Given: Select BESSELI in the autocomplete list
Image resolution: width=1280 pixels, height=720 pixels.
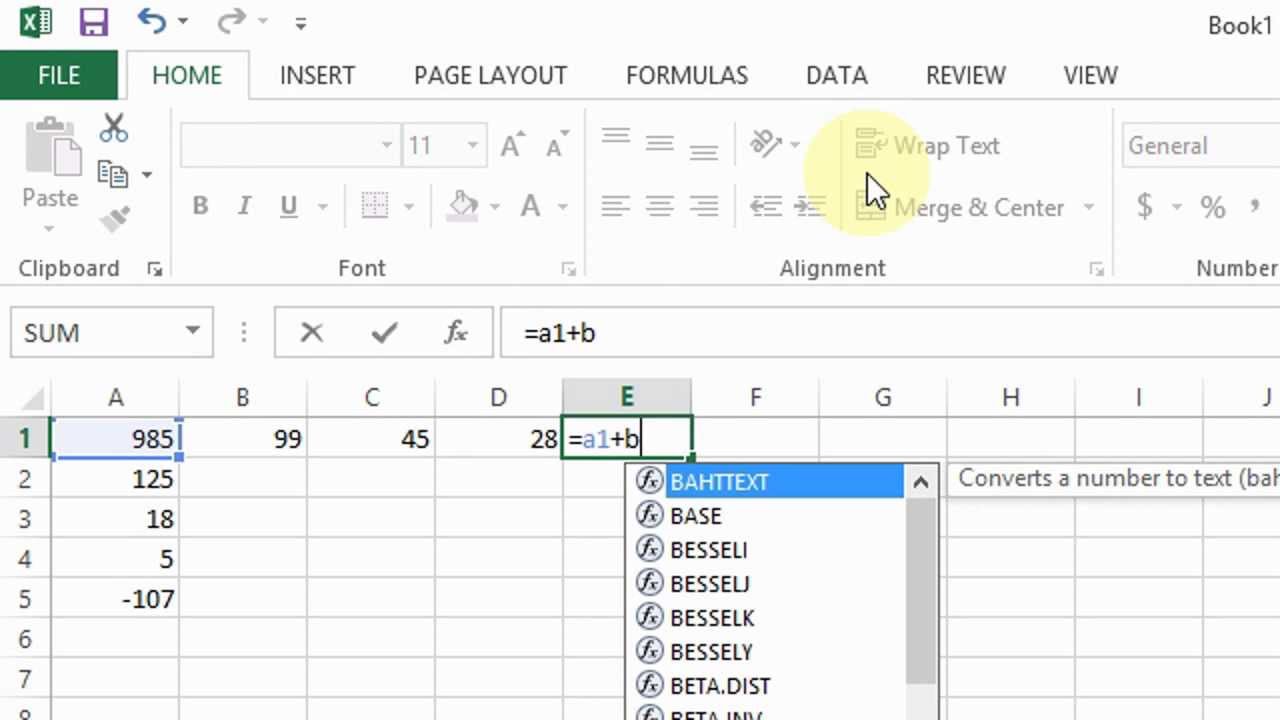Looking at the screenshot, I should (771, 549).
